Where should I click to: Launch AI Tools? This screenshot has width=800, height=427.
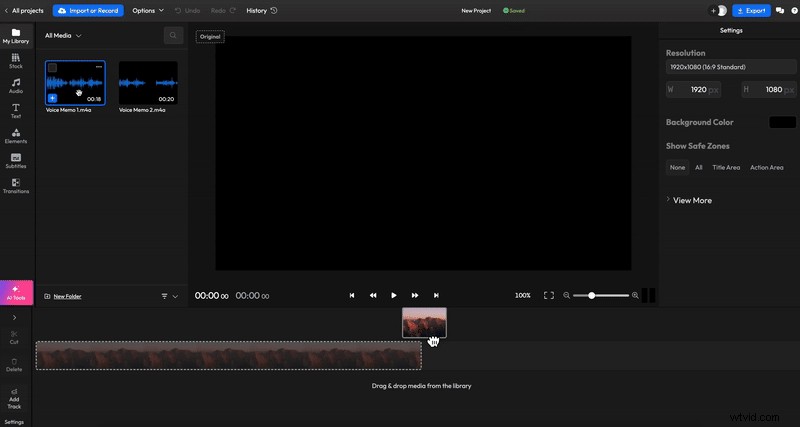[16, 293]
